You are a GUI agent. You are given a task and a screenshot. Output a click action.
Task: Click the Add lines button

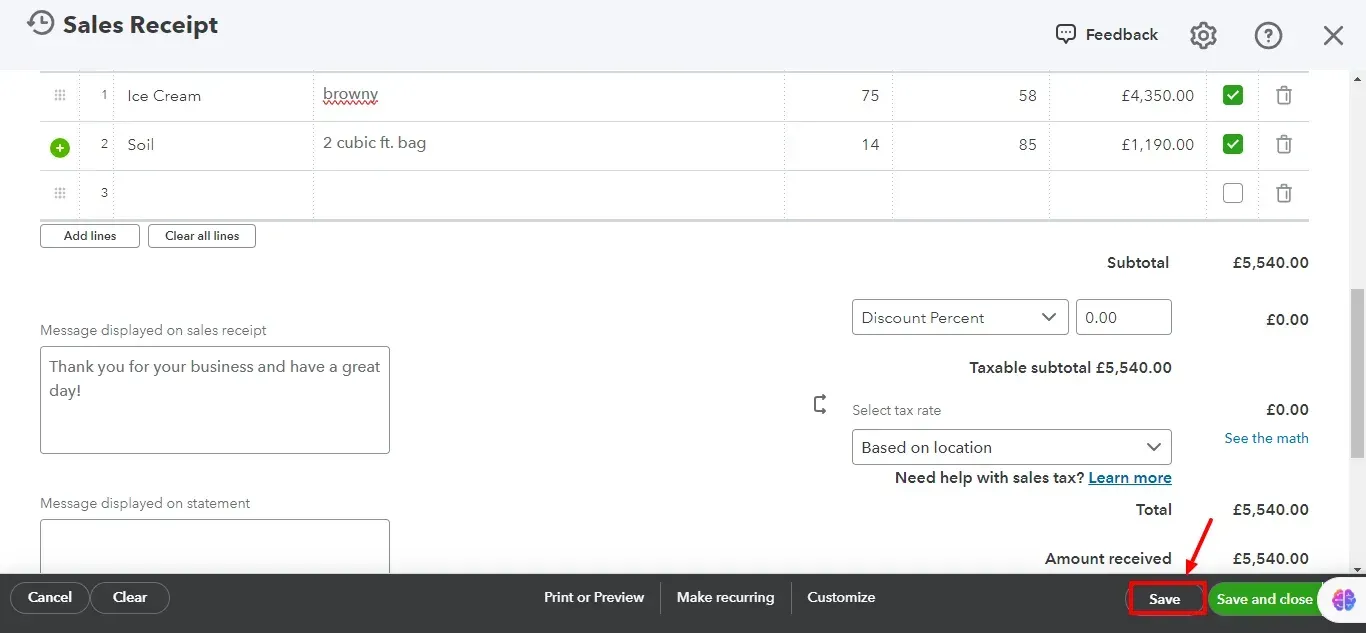(x=89, y=235)
